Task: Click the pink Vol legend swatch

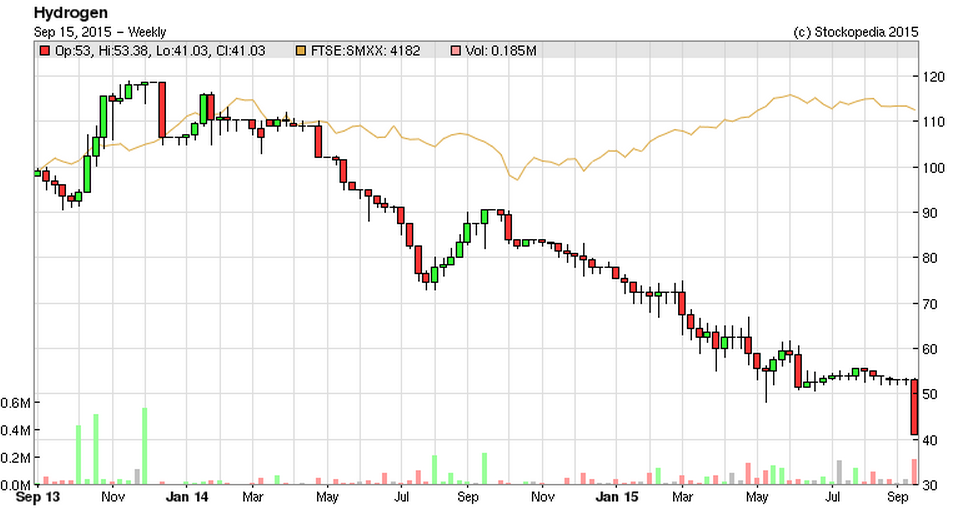Action: 455,51
